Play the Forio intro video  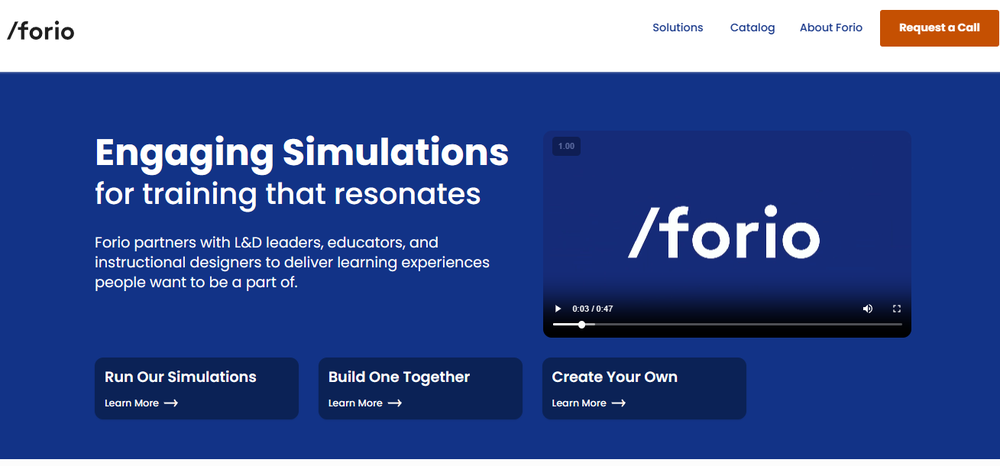pyautogui.click(x=558, y=309)
